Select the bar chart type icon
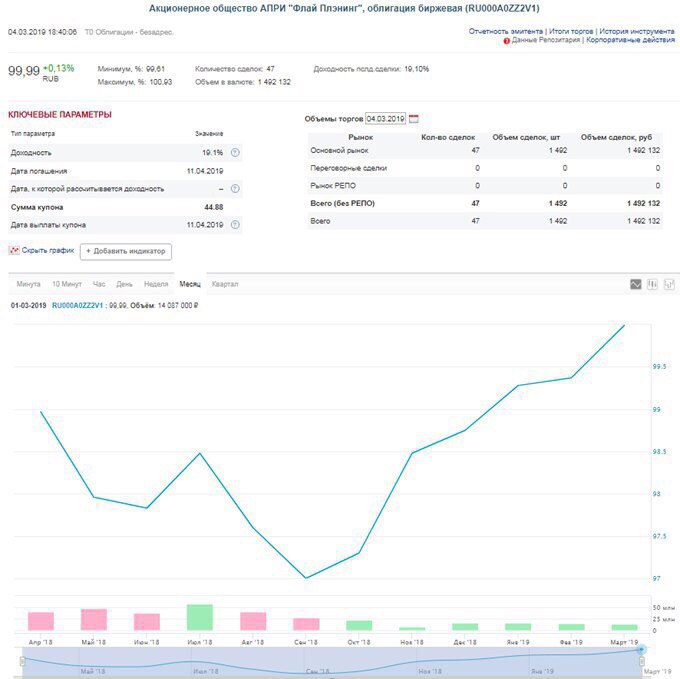 [669, 284]
